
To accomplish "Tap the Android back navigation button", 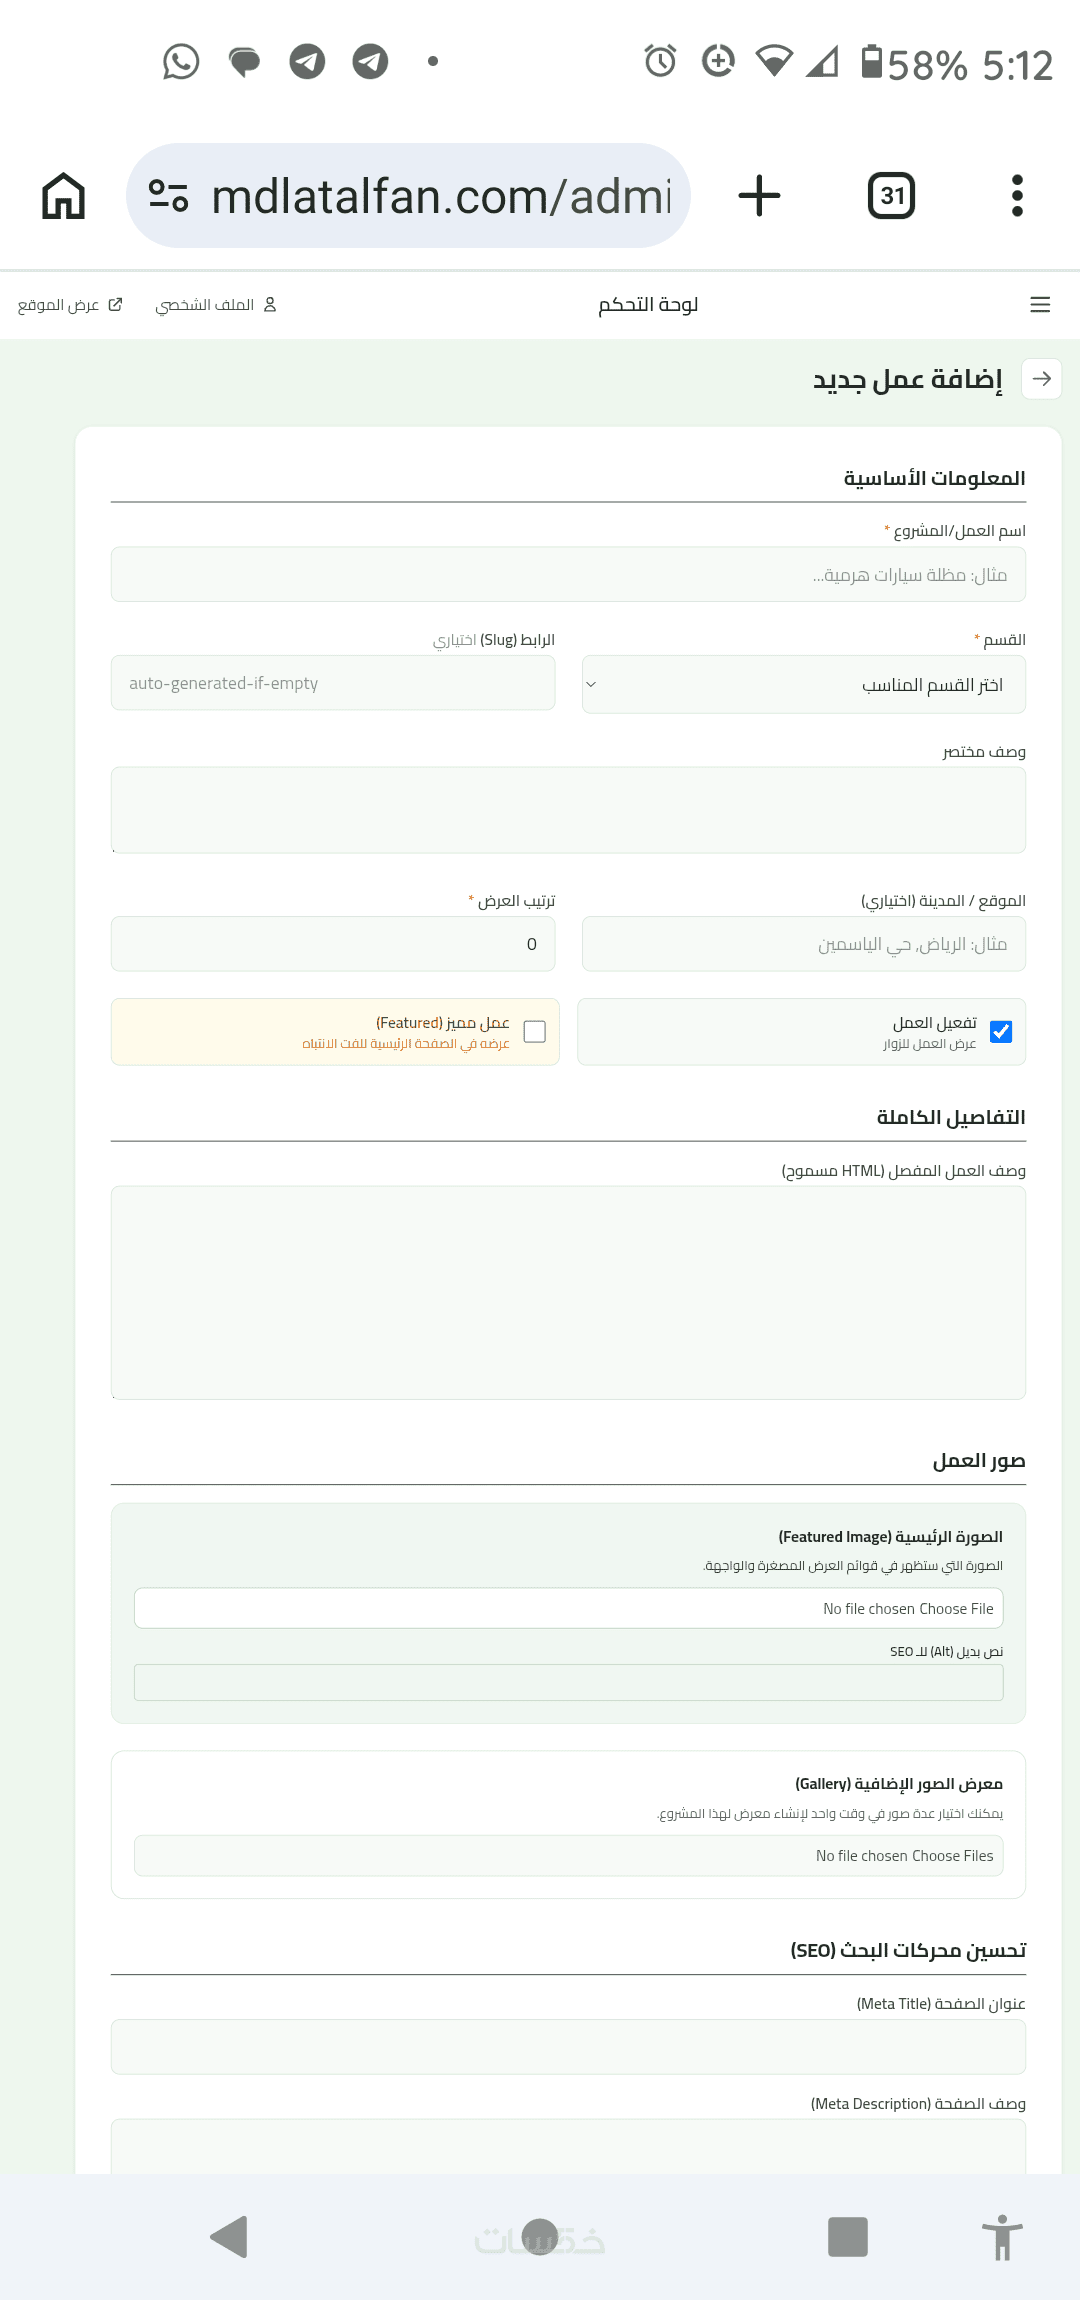I will [229, 2237].
